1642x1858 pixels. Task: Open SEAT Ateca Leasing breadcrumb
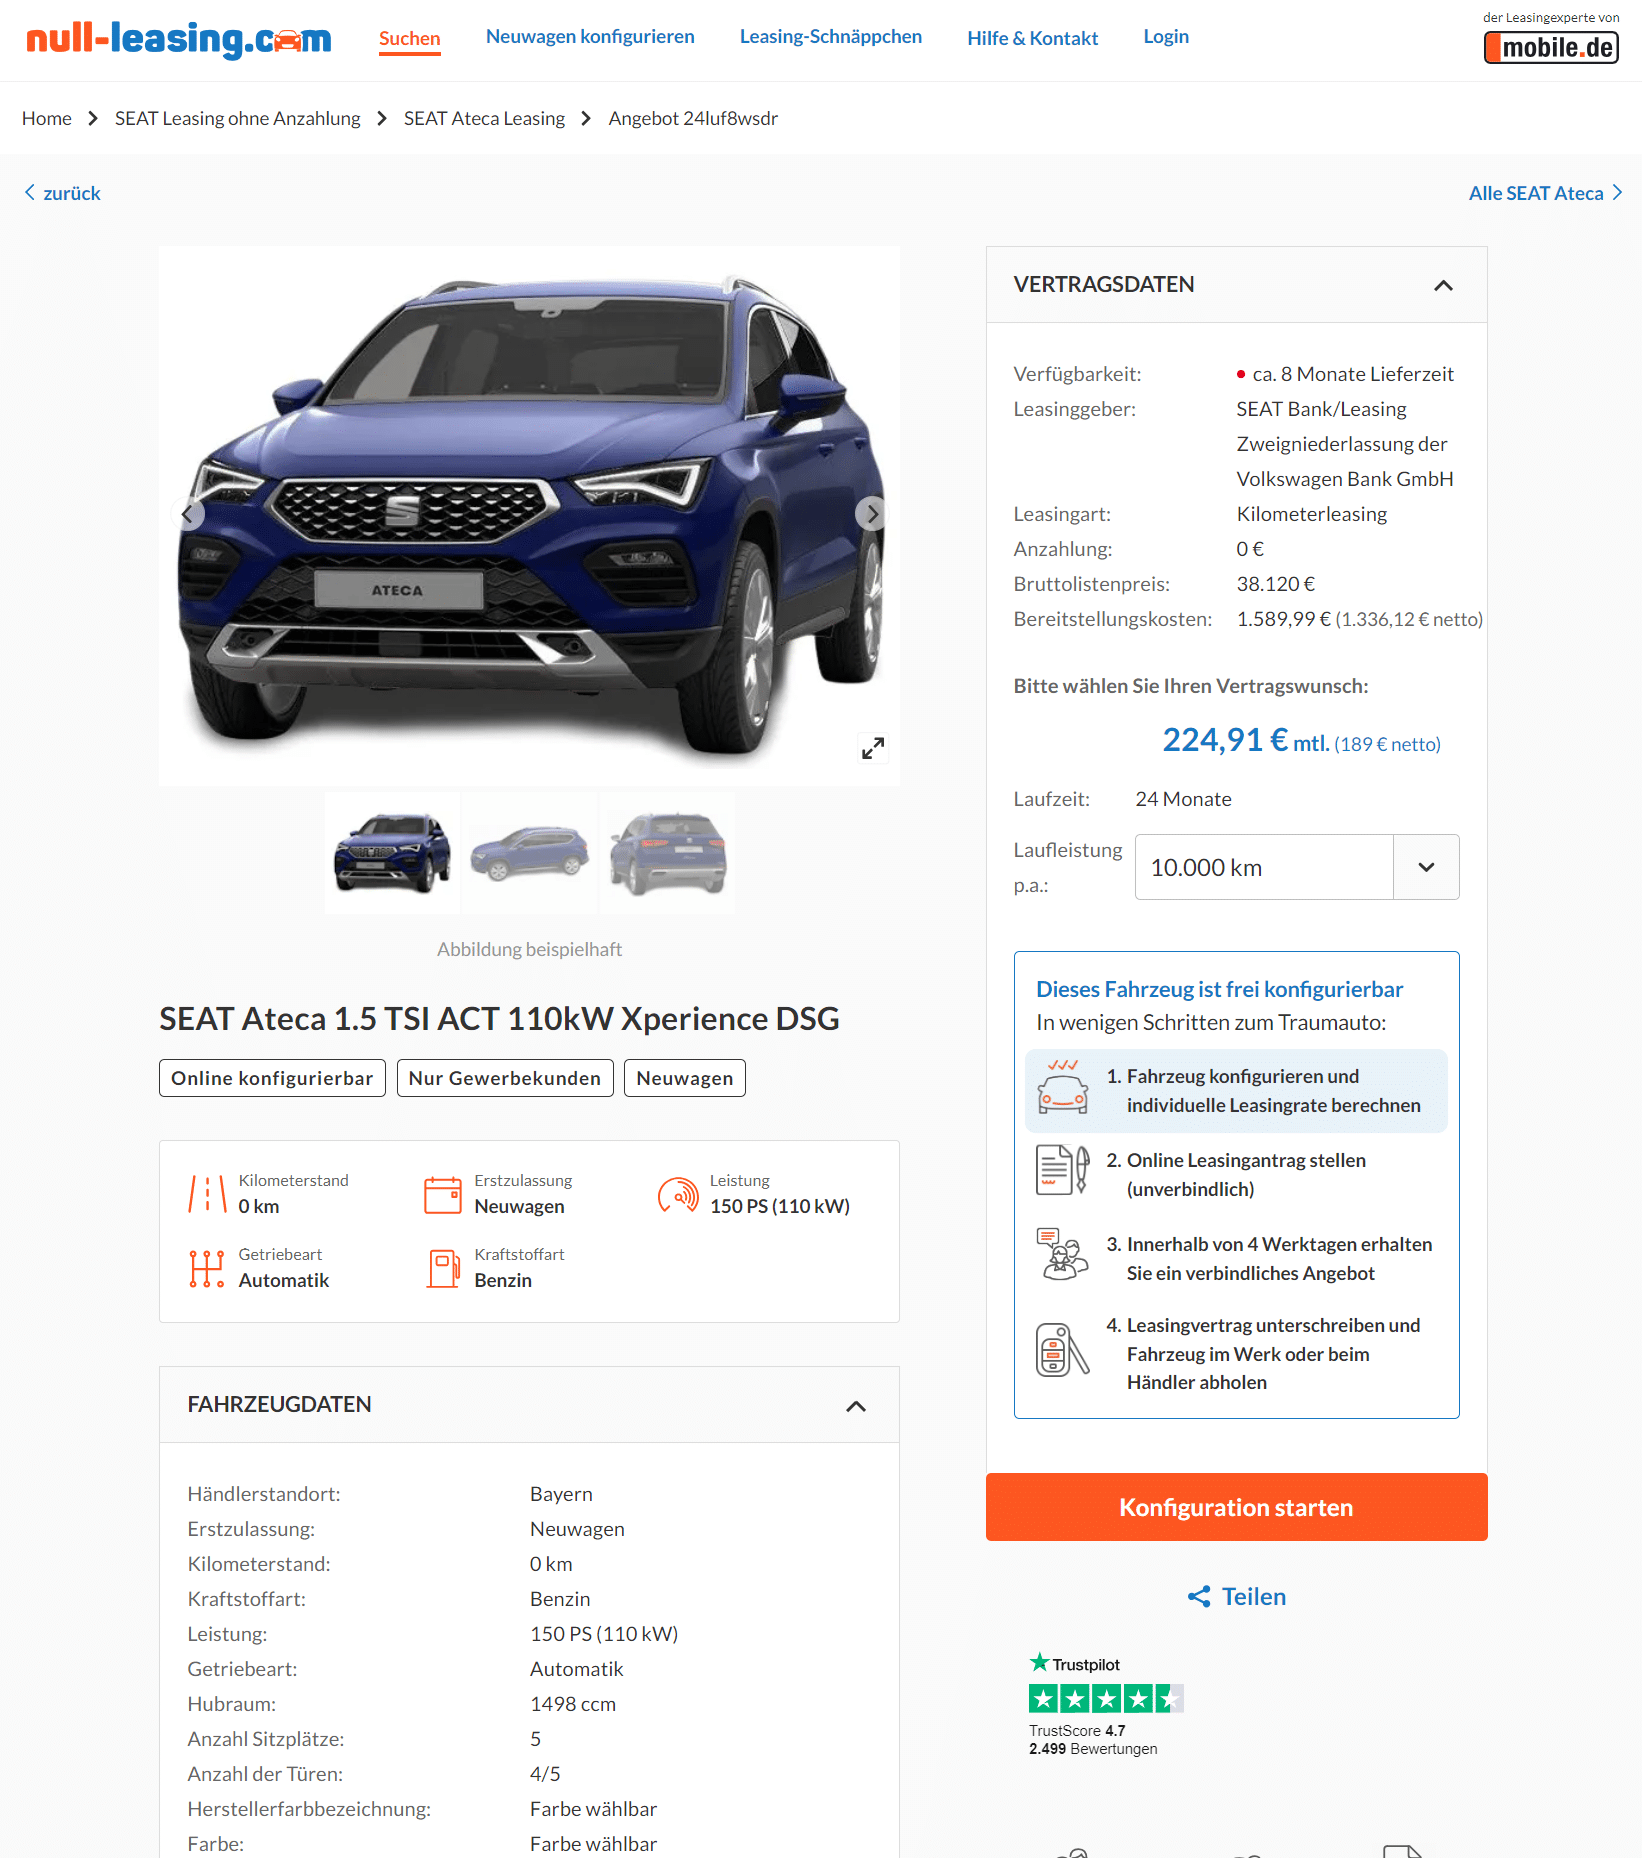click(x=484, y=118)
